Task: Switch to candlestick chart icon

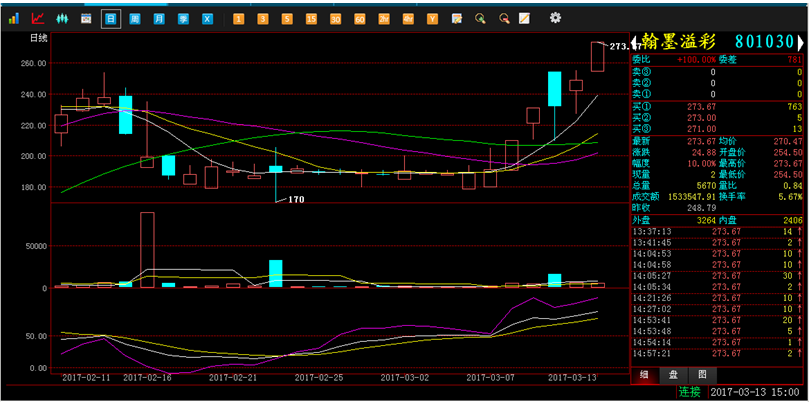Action: 62,19
